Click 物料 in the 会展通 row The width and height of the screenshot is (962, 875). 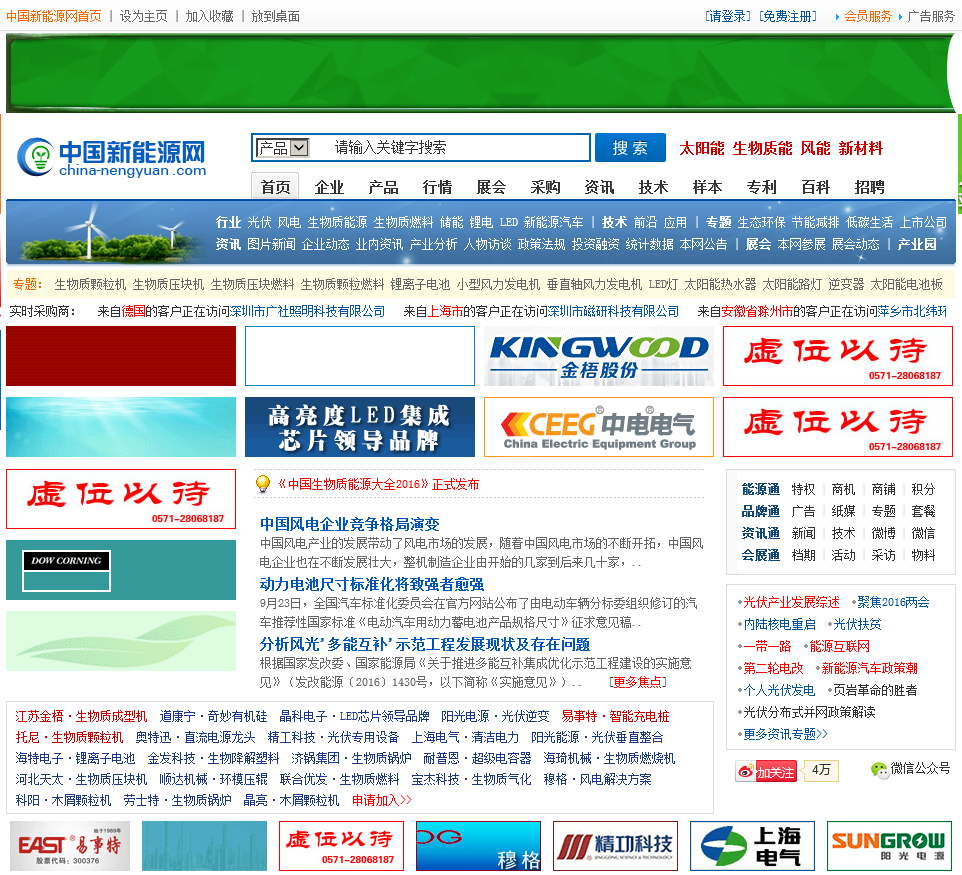[923, 555]
